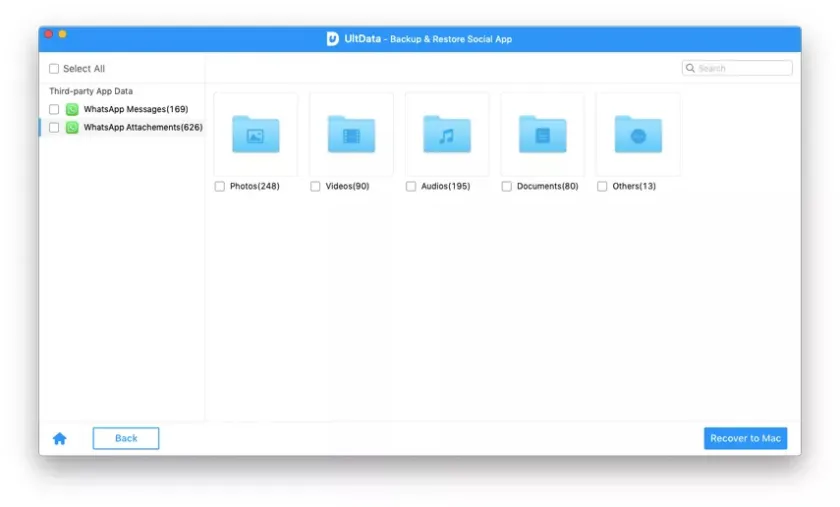Open the Documents folder icon

(542, 134)
